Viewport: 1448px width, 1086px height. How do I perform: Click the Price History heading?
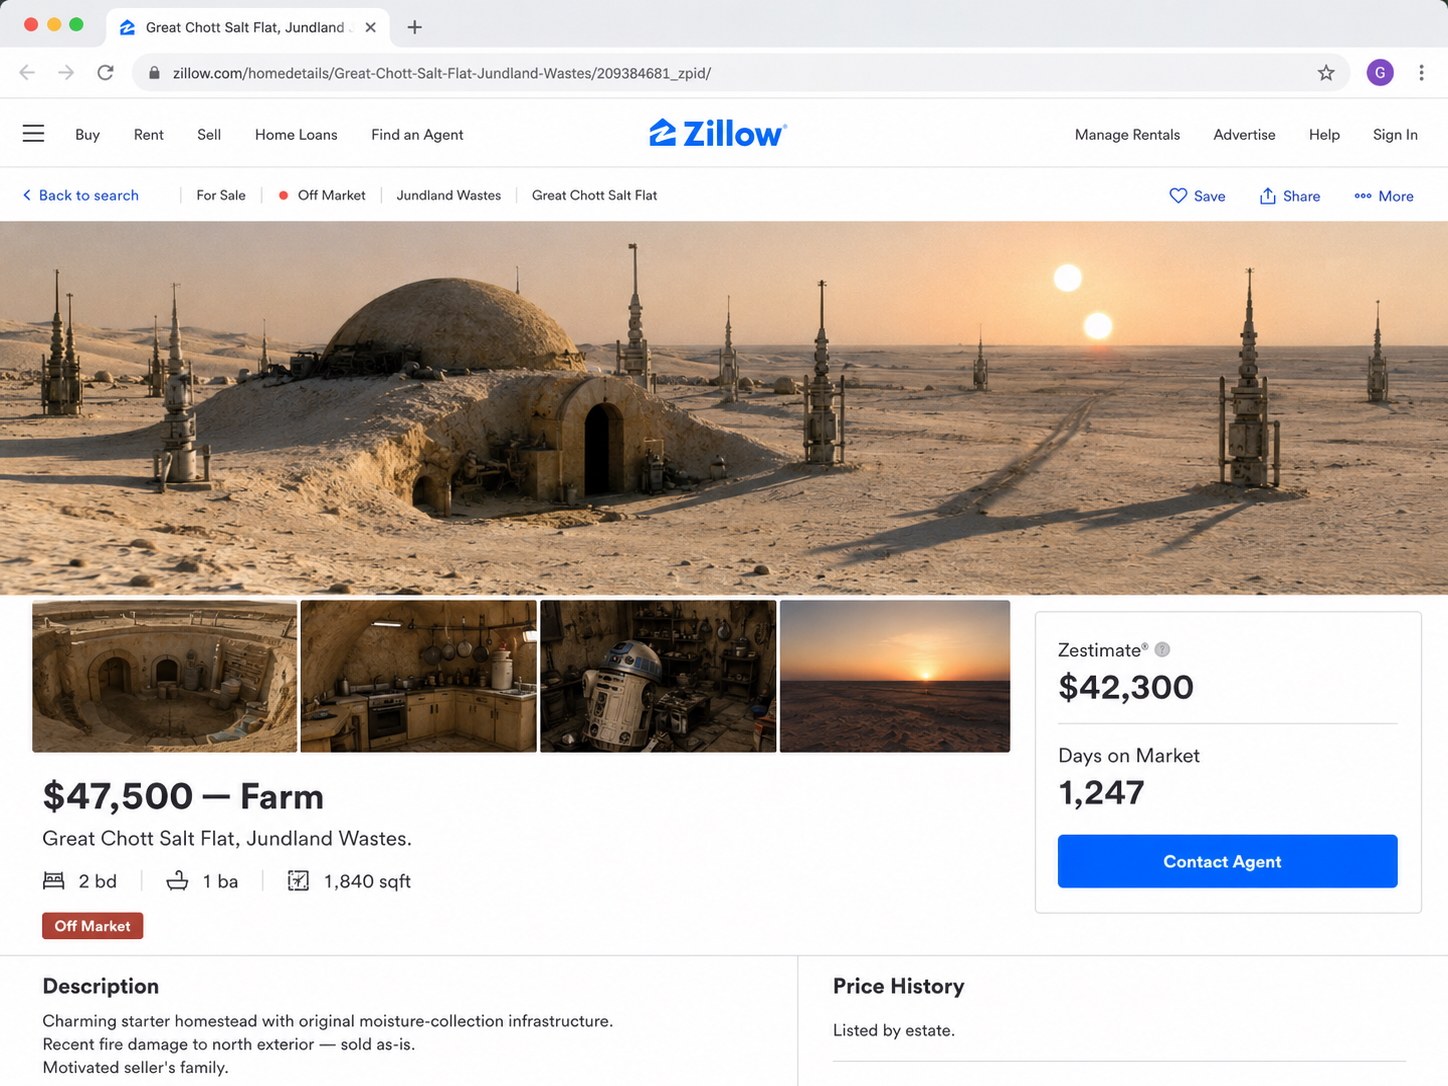pyautogui.click(x=899, y=986)
